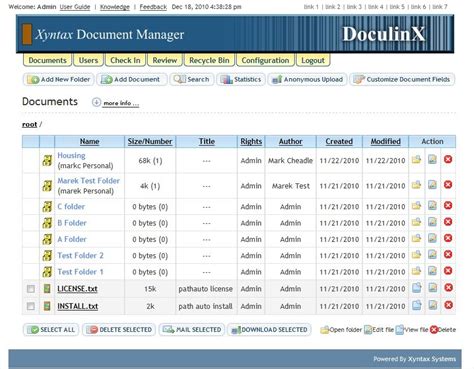Open the INSTALL.txt file link
This screenshot has height=369, width=474.
[78, 306]
